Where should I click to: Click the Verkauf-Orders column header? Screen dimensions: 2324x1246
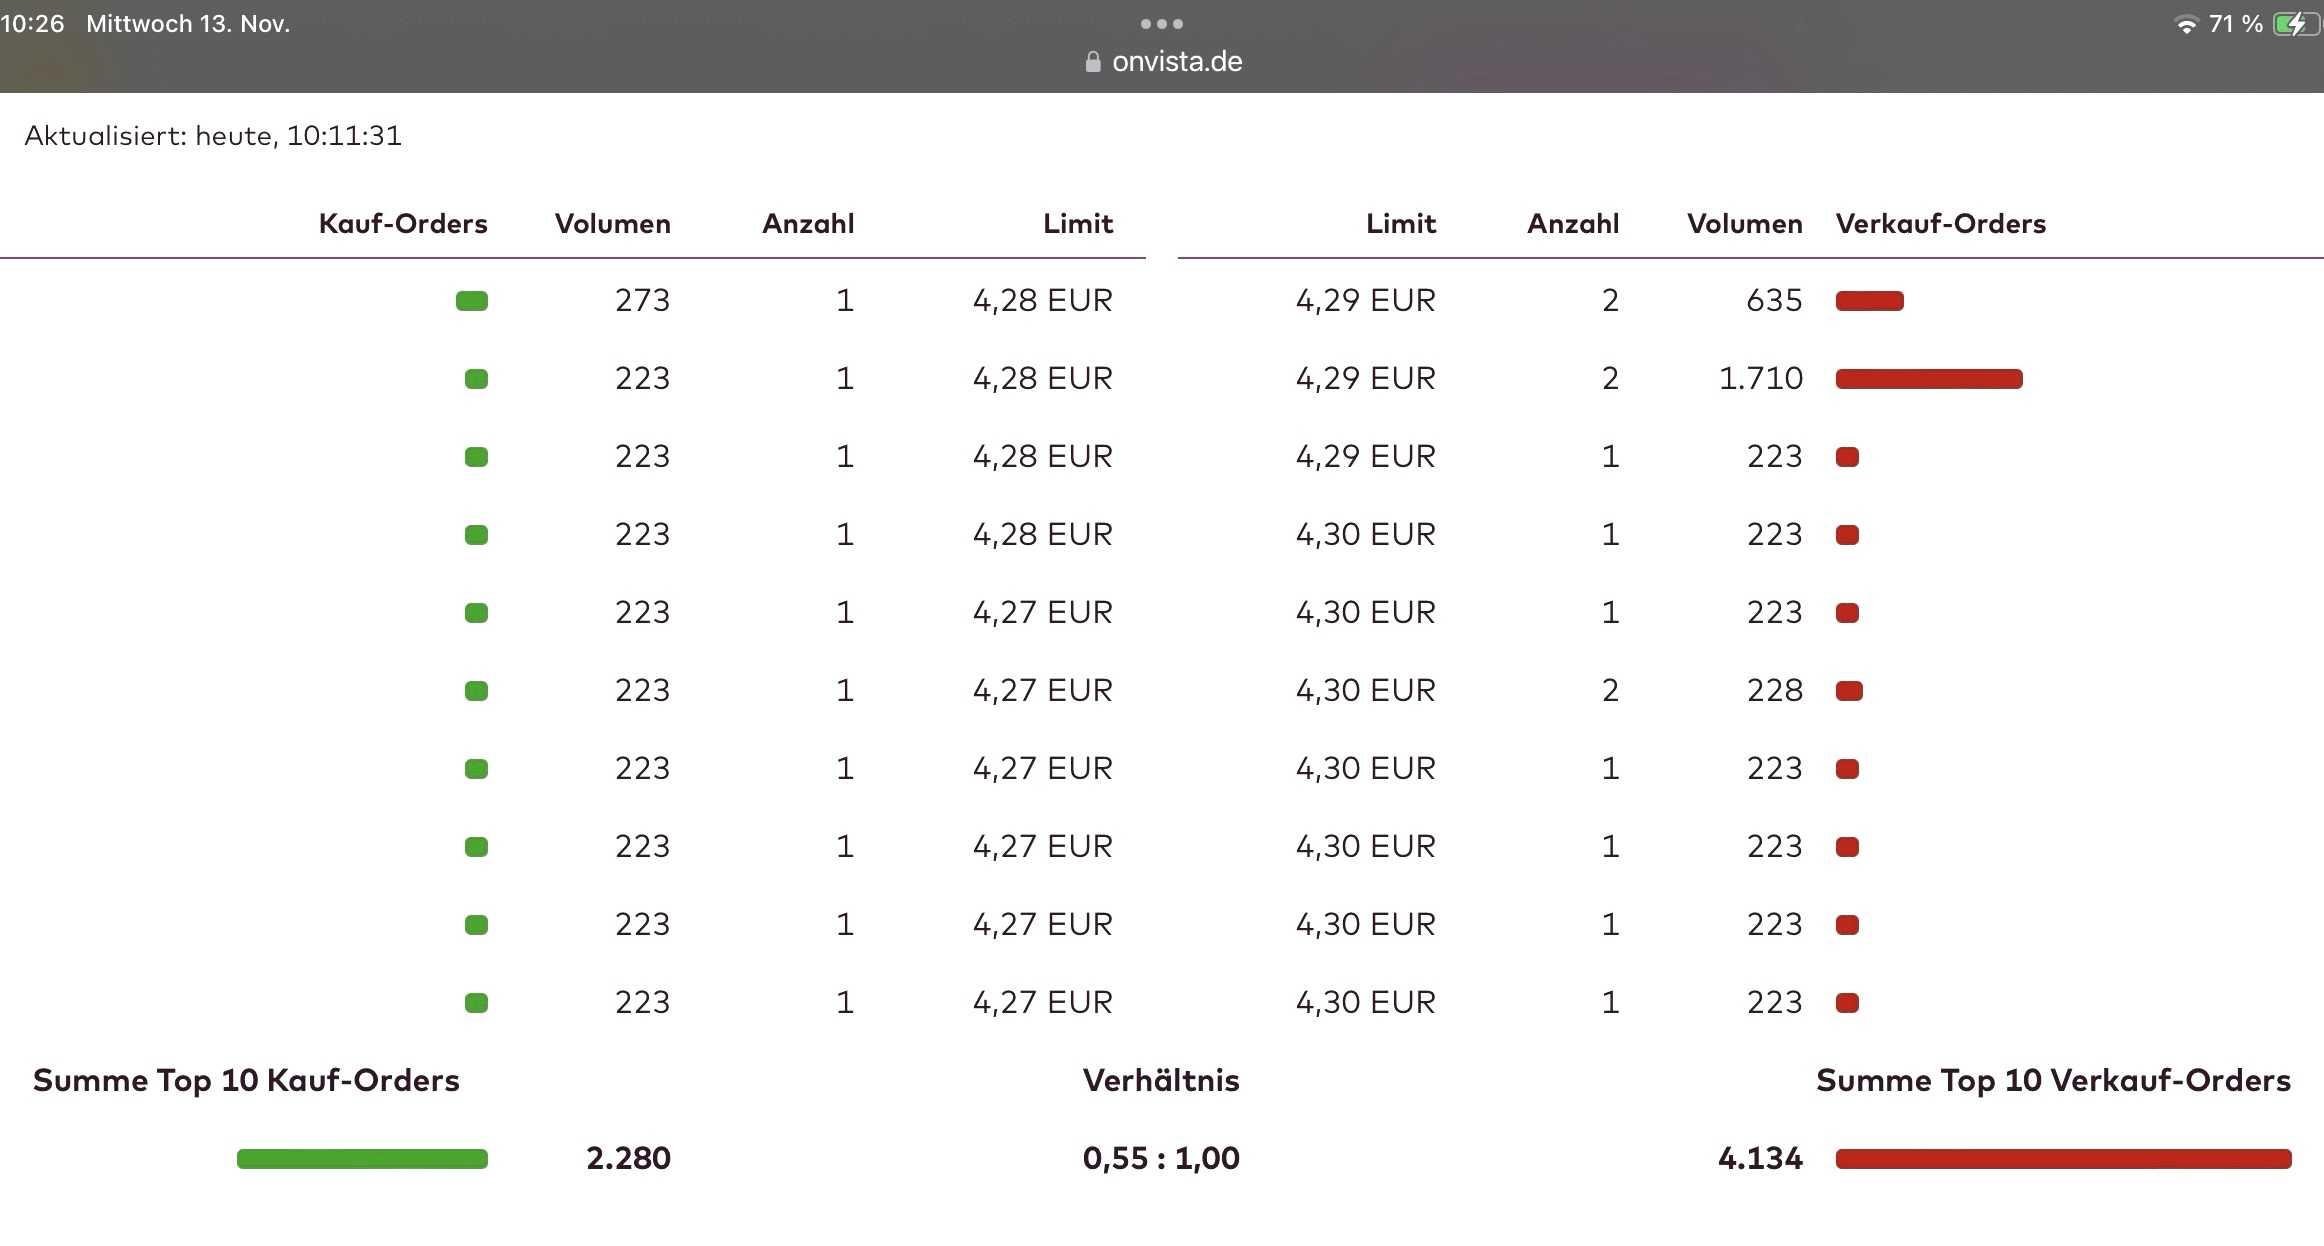1940,224
